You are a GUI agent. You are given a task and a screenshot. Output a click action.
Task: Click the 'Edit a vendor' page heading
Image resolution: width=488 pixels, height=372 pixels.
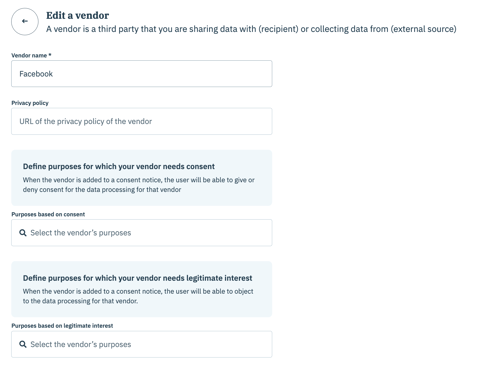[x=77, y=15]
